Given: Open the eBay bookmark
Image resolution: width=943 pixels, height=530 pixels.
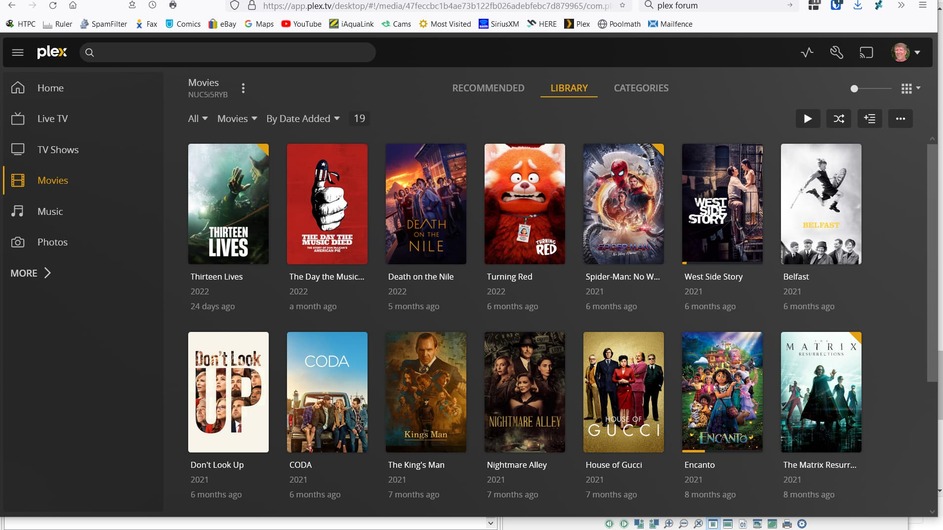Looking at the screenshot, I should 222,24.
